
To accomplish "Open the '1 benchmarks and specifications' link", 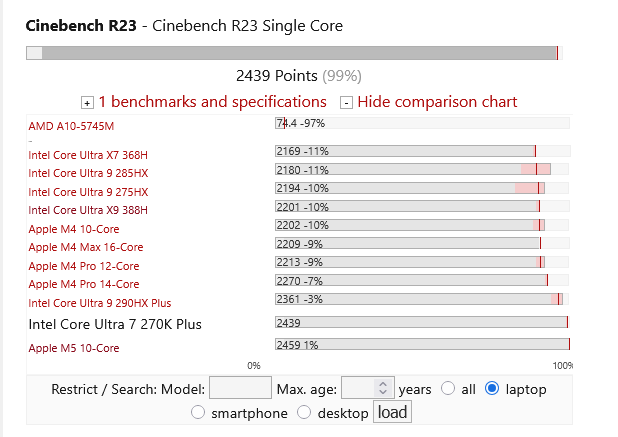I will point(212,102).
